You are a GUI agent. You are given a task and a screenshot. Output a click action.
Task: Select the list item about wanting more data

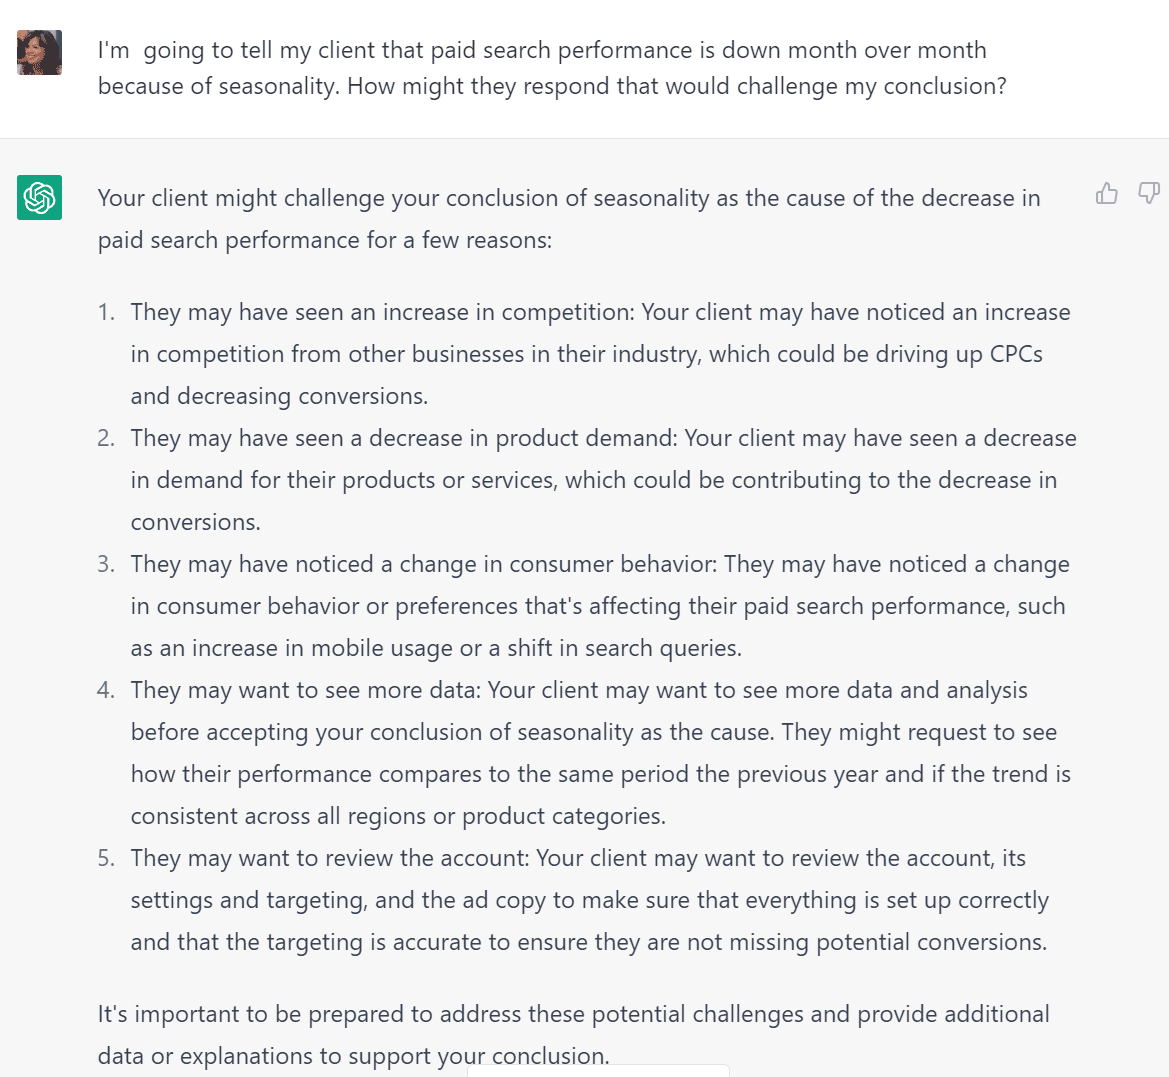[x=600, y=753]
